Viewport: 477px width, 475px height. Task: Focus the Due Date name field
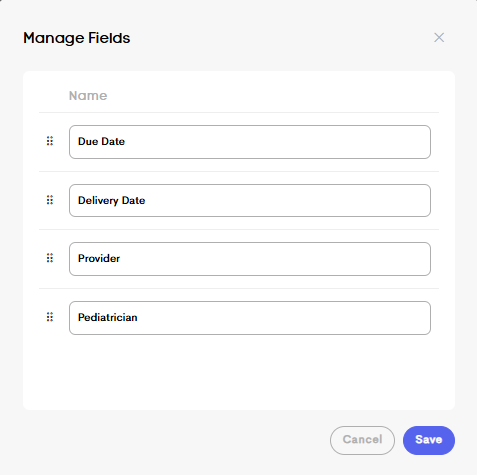(x=250, y=142)
